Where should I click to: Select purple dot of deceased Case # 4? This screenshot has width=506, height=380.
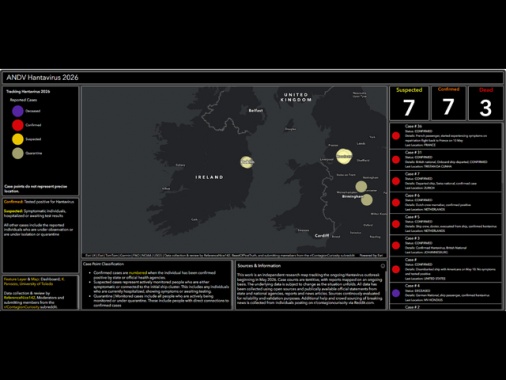click(396, 293)
